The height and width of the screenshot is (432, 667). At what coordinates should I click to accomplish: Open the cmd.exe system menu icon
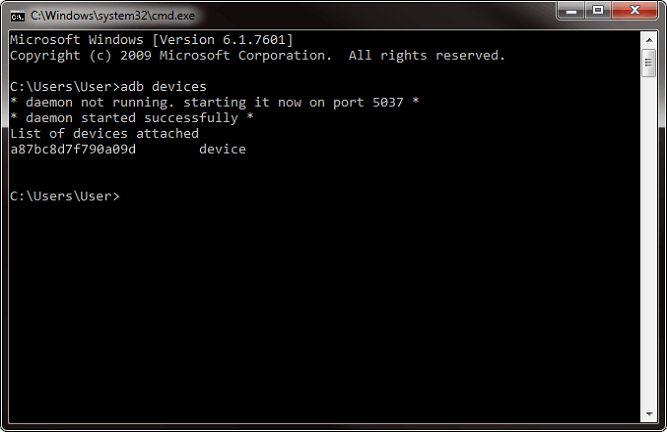coord(17,16)
